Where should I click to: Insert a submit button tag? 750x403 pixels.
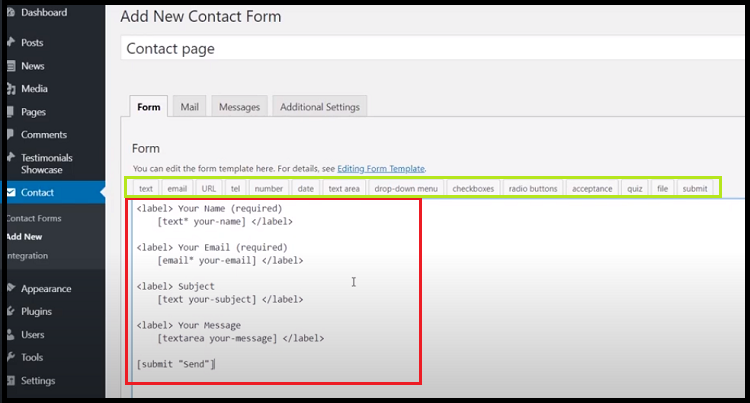694,188
